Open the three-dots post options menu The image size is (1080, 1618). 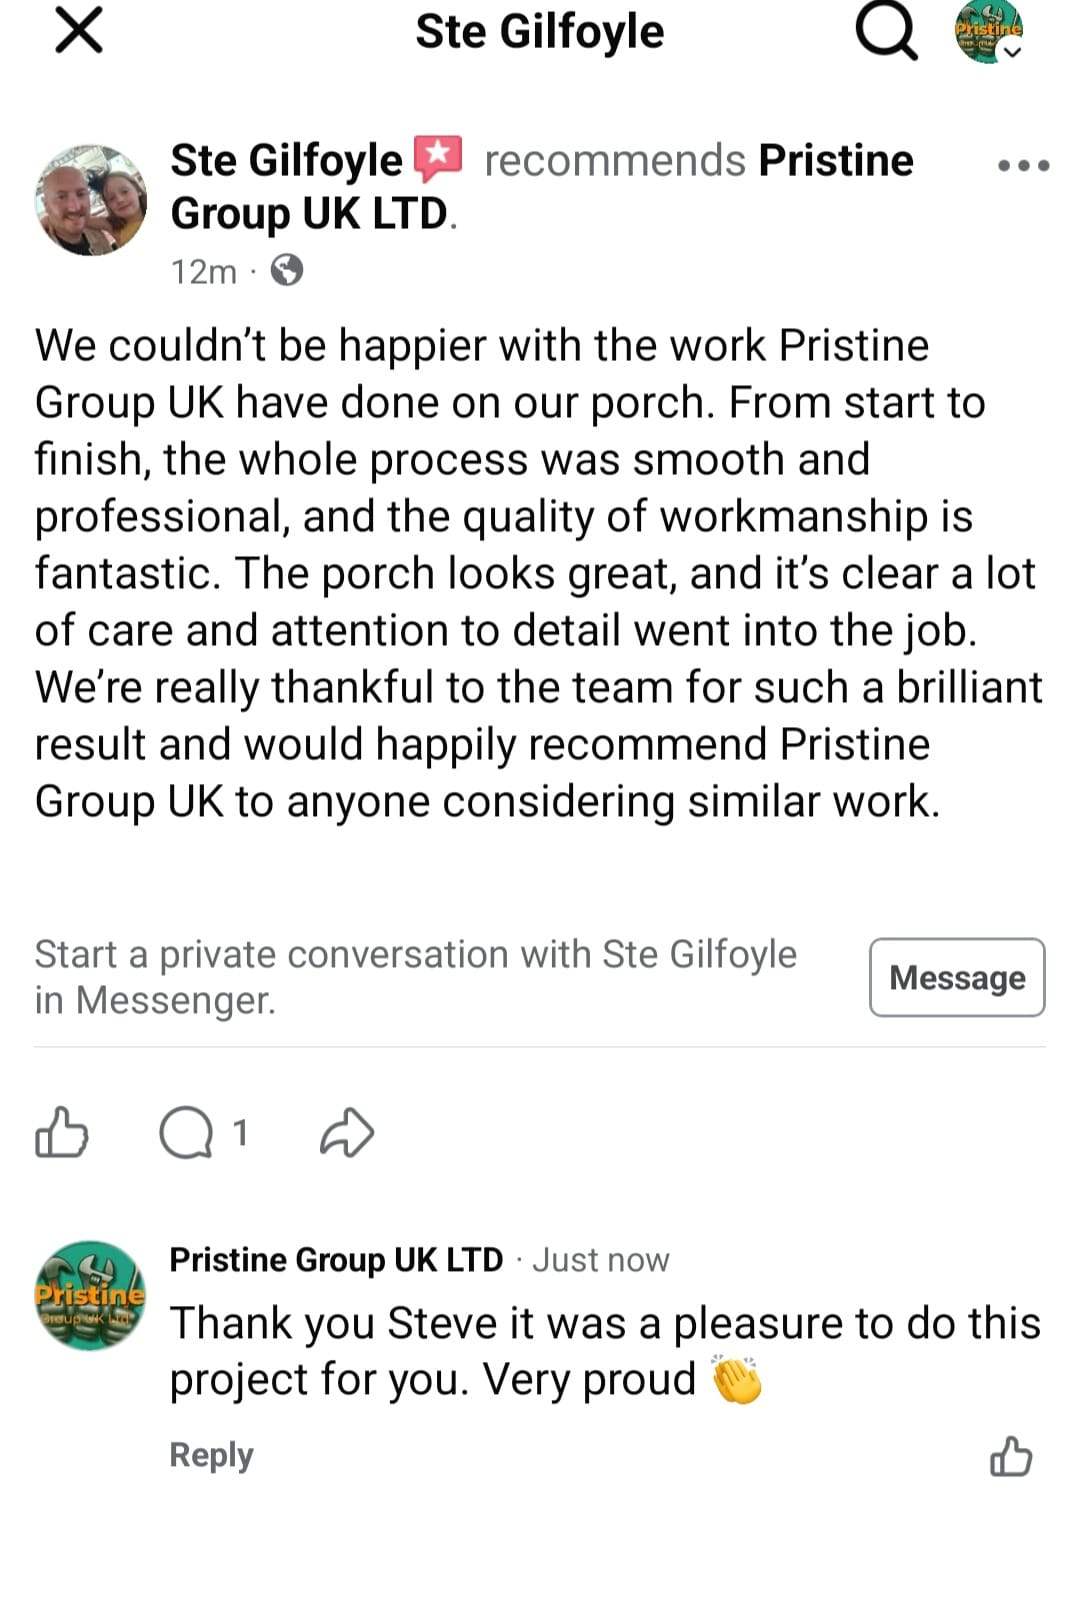pyautogui.click(x=1023, y=165)
